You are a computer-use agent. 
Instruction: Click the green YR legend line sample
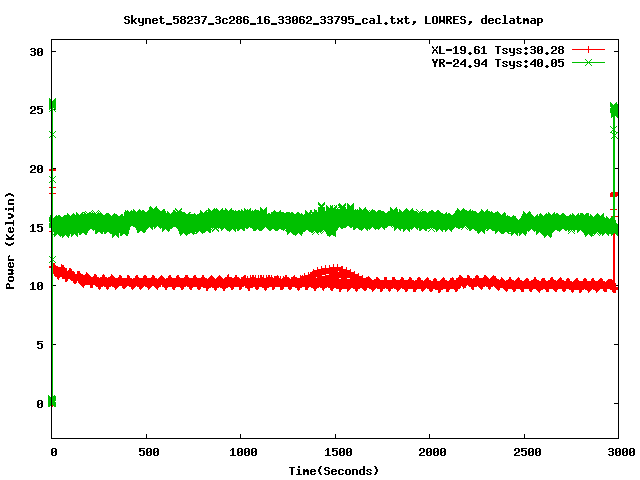click(x=588, y=62)
